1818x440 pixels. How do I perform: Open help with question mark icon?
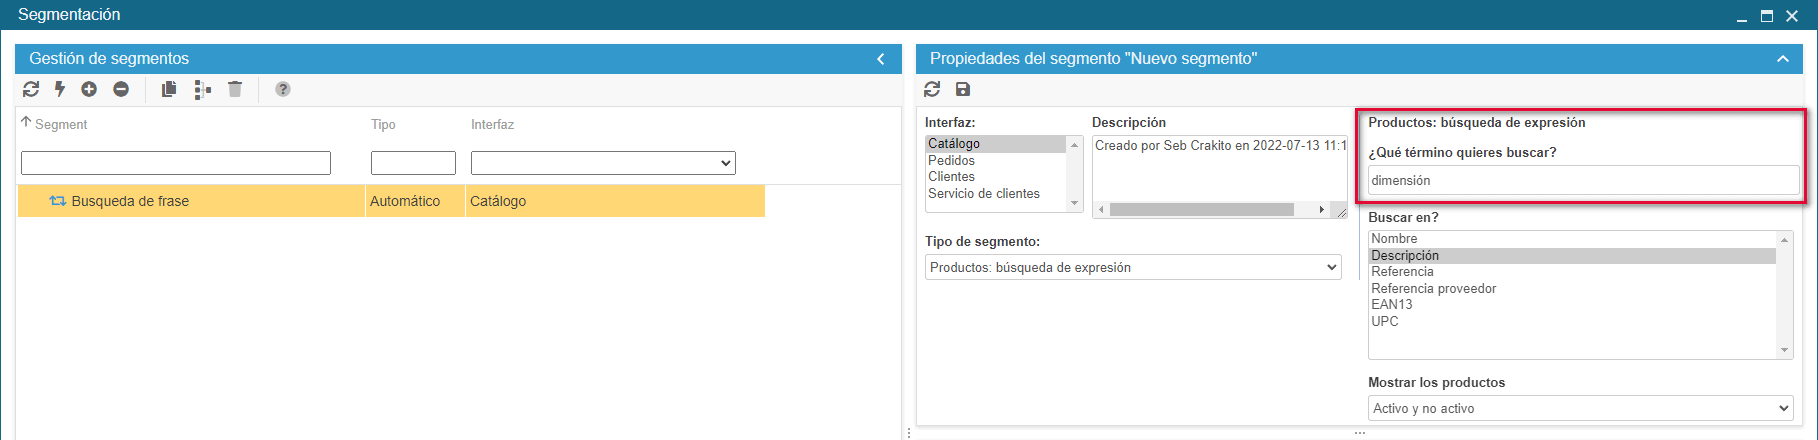[x=283, y=89]
